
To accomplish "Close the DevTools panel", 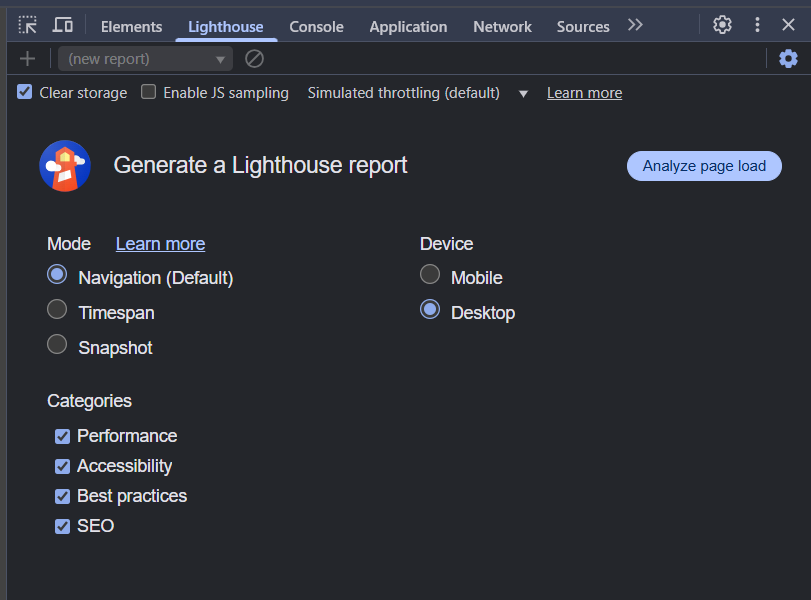I will 788,25.
